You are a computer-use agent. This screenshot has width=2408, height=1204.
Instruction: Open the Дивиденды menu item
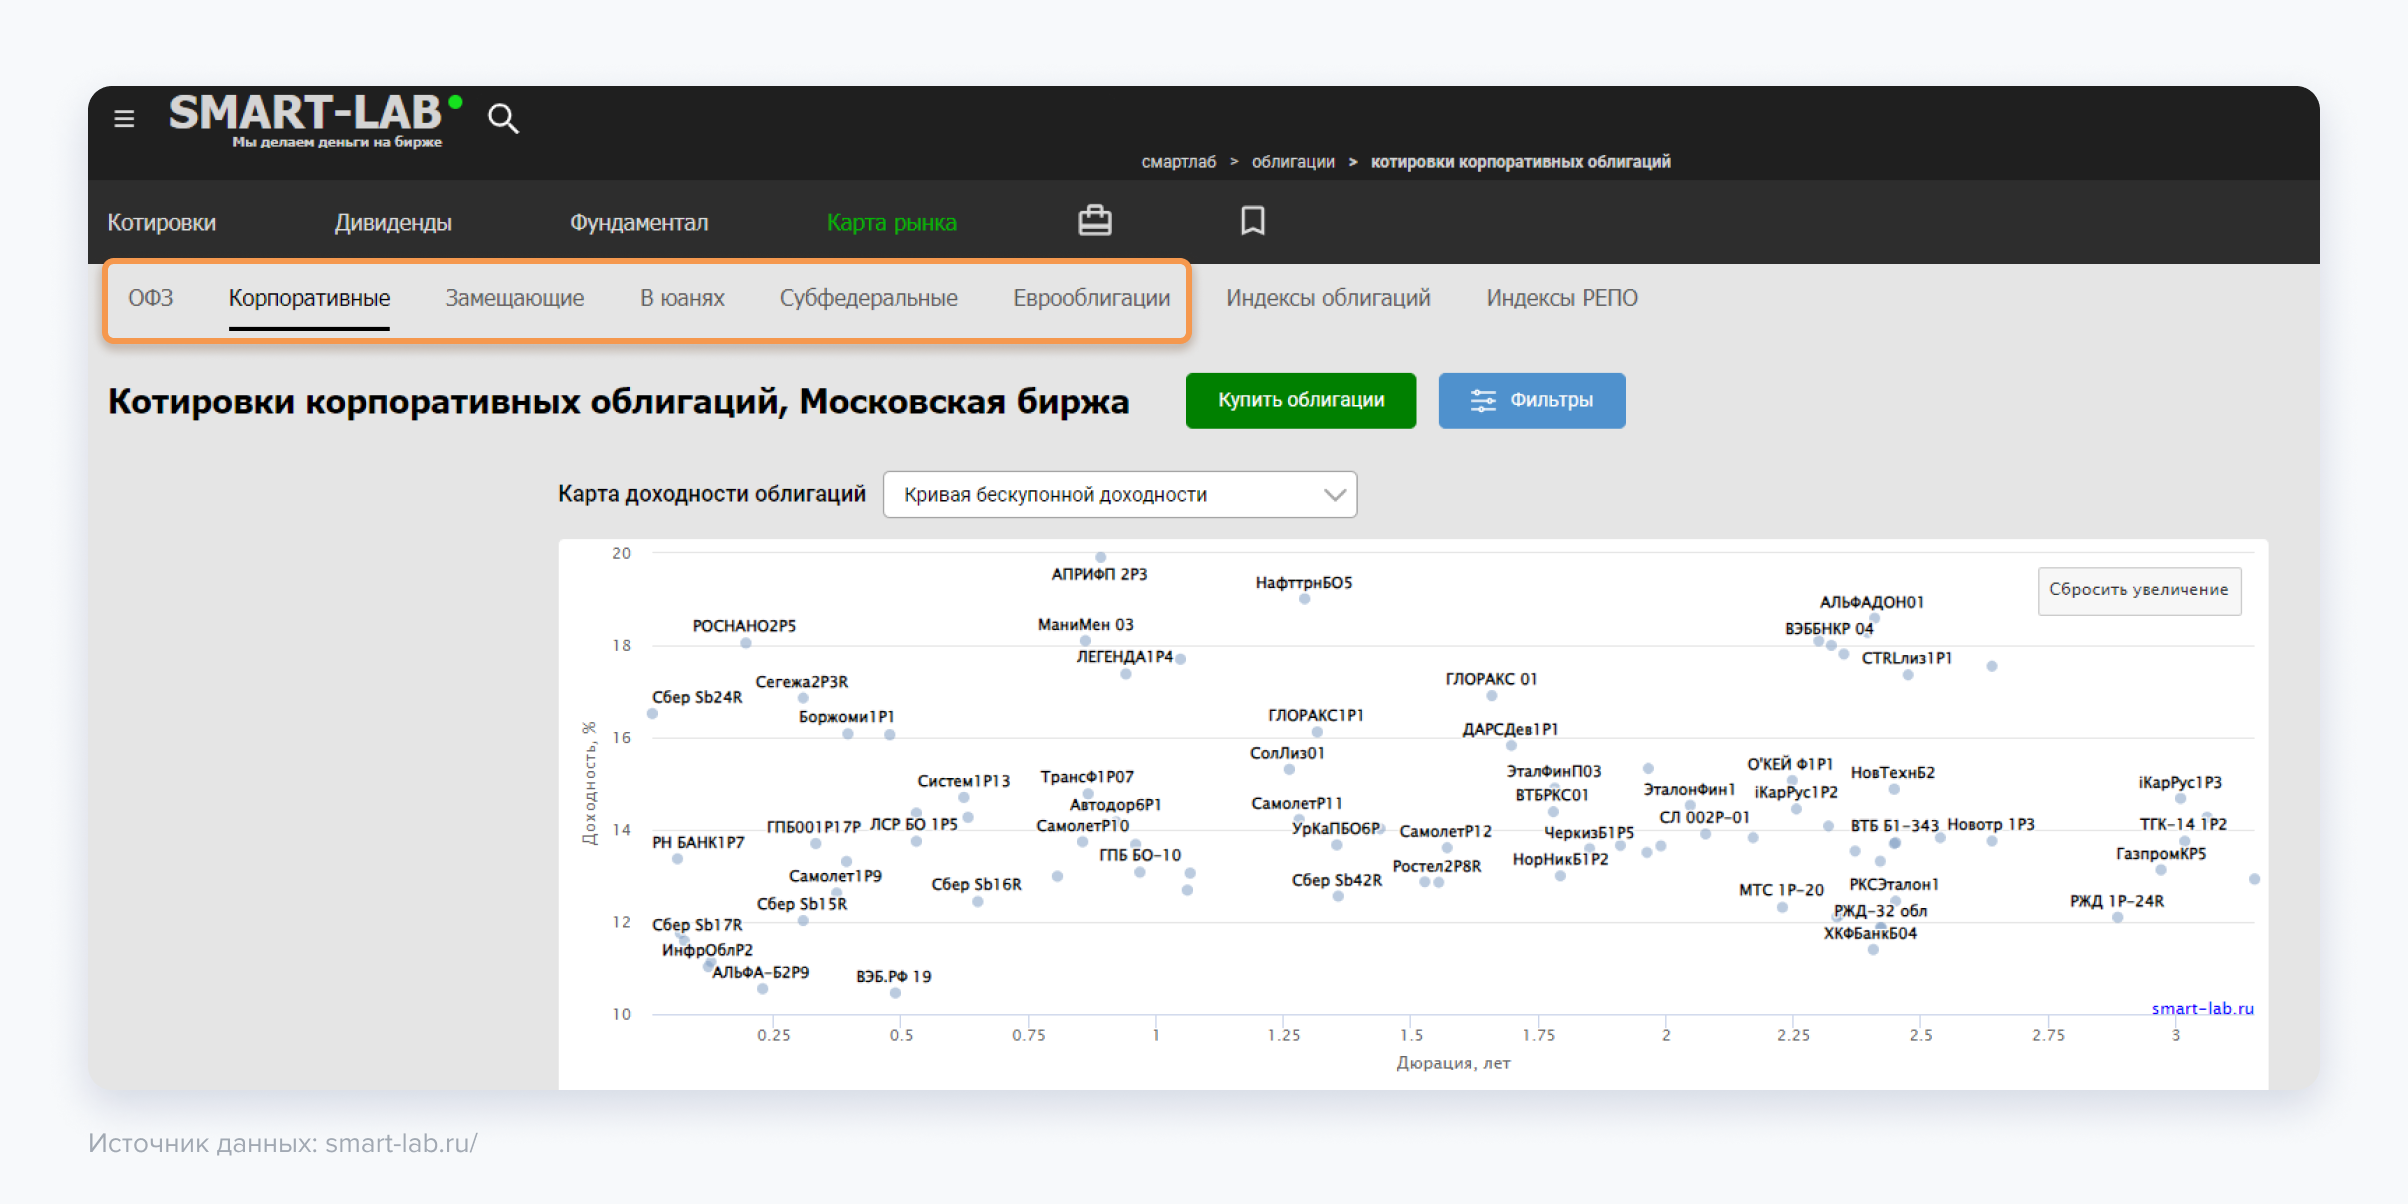click(x=393, y=223)
